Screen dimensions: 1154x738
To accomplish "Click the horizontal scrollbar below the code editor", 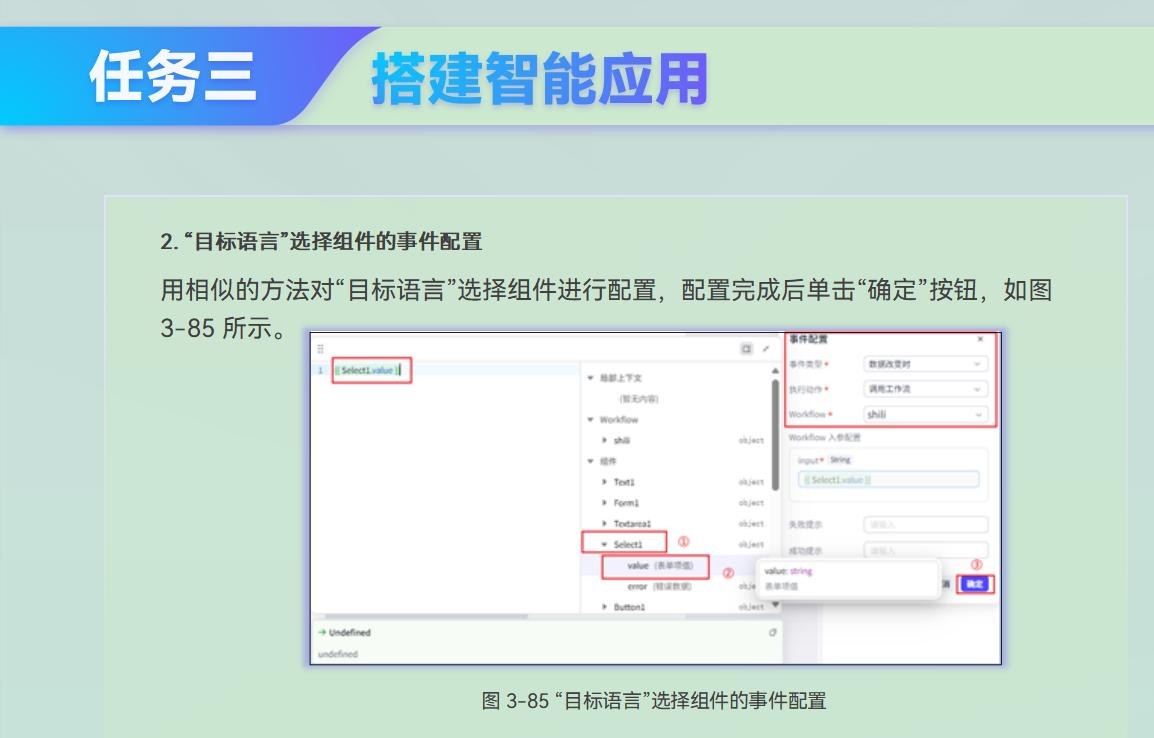I will coord(426,617).
